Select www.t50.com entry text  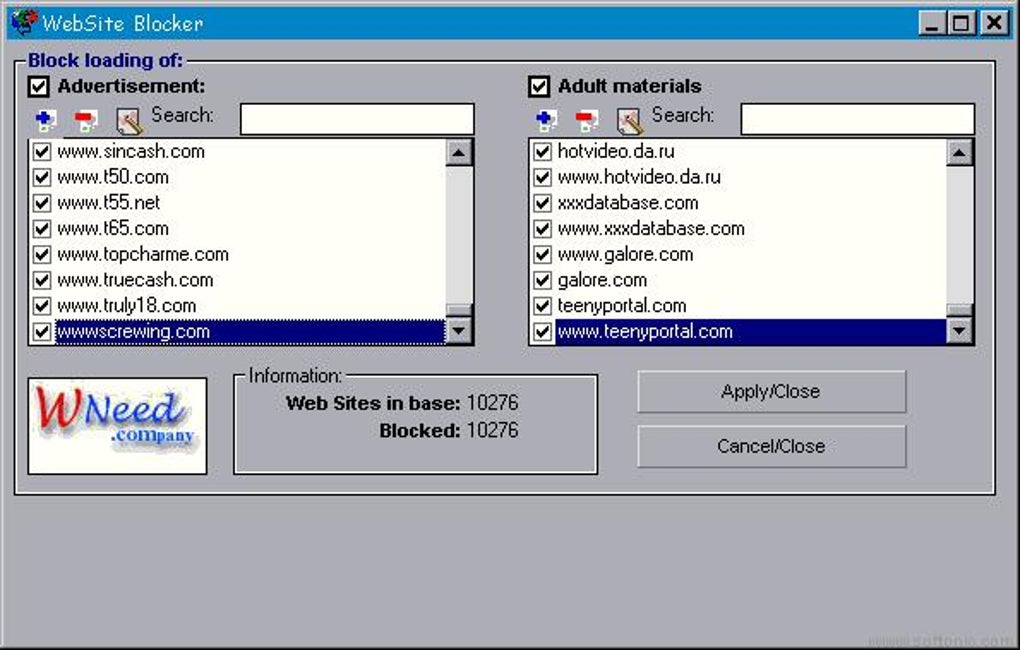tap(113, 177)
